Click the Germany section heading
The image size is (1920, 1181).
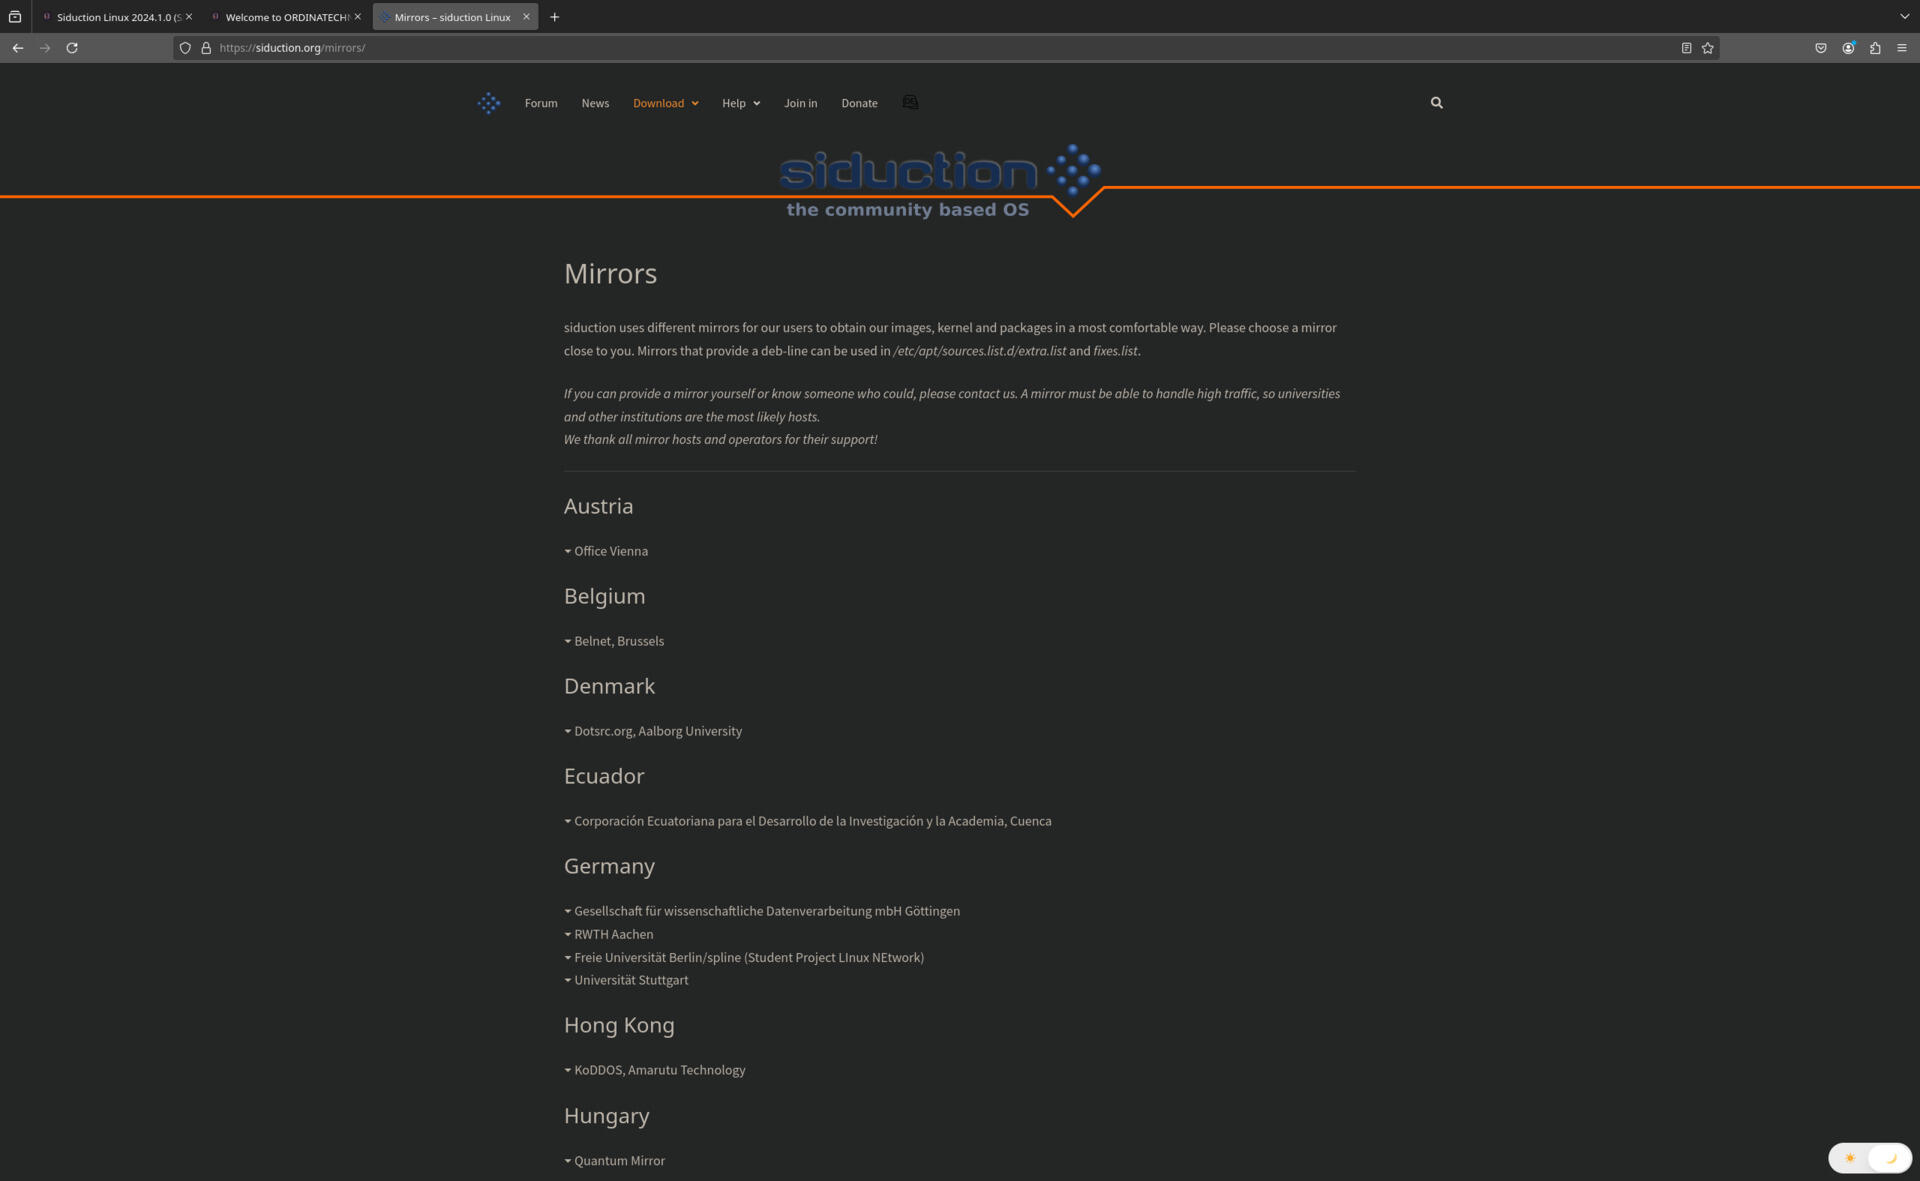point(609,866)
